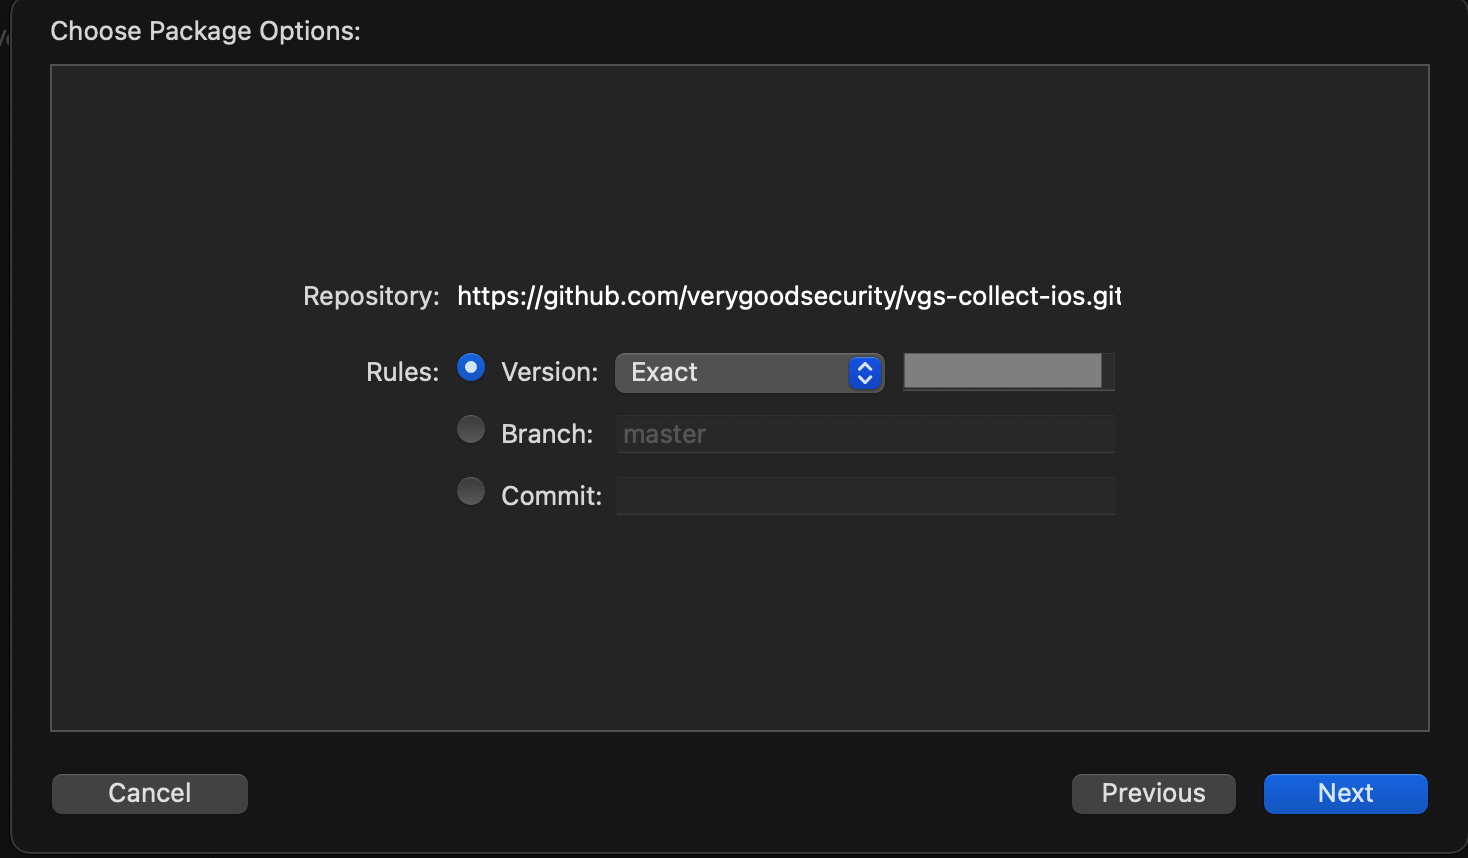Proceed with the Next button
This screenshot has width=1468, height=858.
(x=1345, y=793)
